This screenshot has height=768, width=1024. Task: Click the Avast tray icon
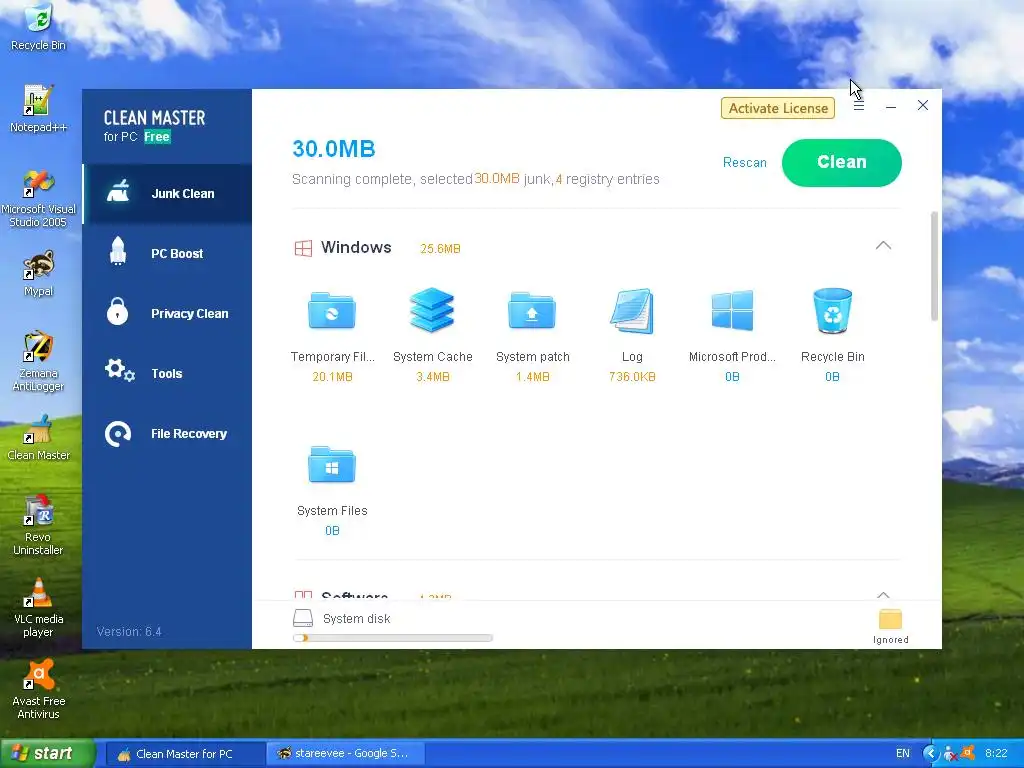[968, 753]
